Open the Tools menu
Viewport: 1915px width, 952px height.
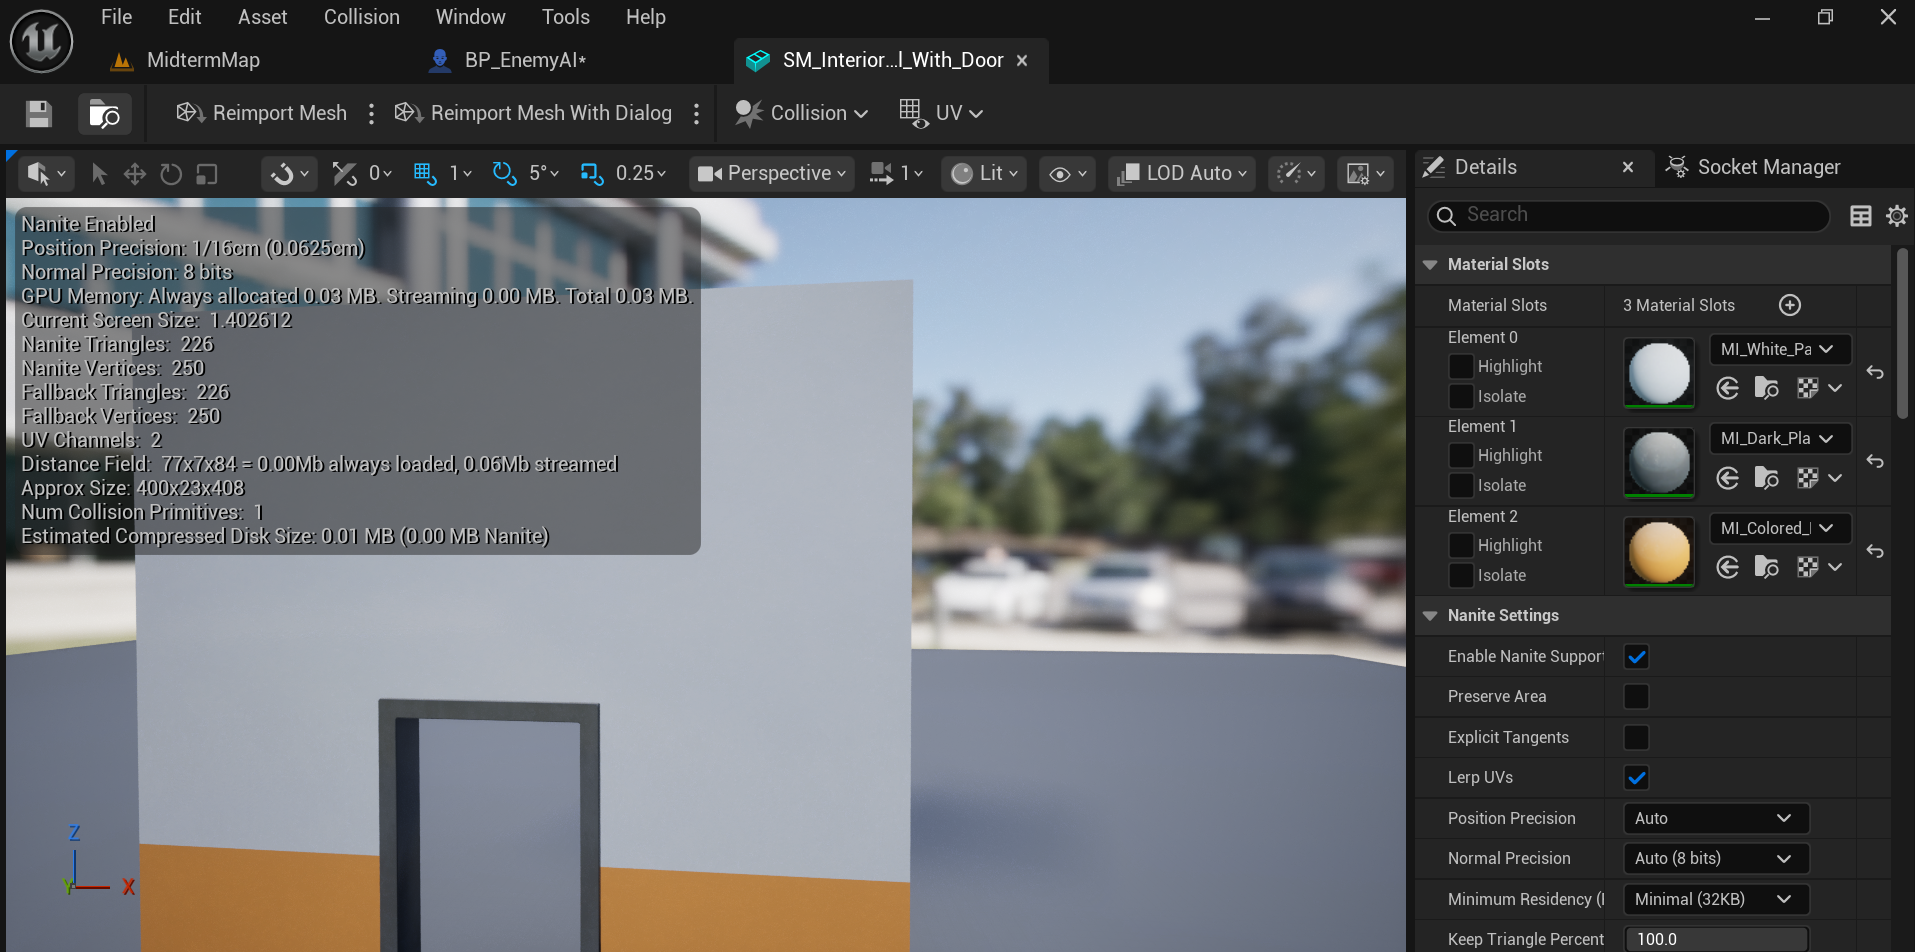coord(565,17)
